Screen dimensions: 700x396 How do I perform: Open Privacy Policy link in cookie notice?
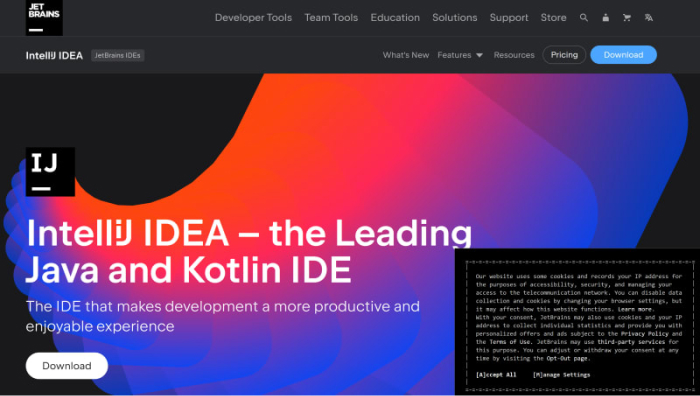click(645, 333)
